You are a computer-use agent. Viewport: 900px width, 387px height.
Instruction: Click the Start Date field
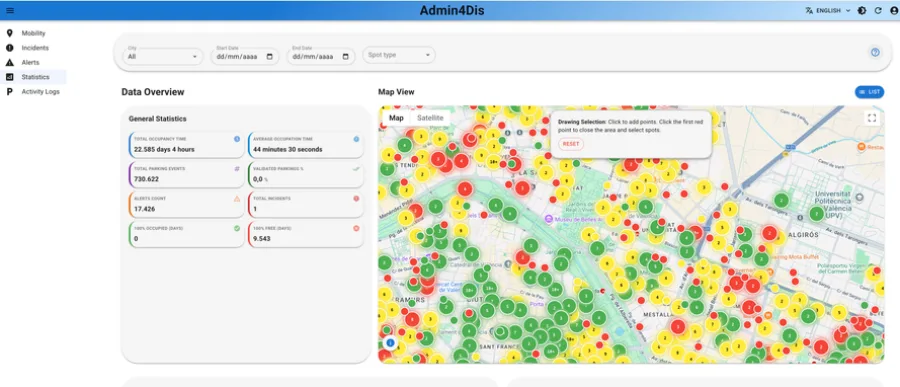coord(245,56)
